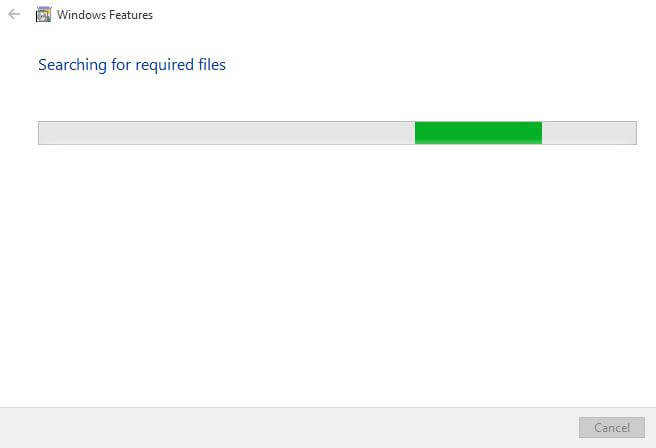Viewport: 656px width, 448px height.
Task: Click the word 'Searching' in the heading
Action: click(72, 65)
